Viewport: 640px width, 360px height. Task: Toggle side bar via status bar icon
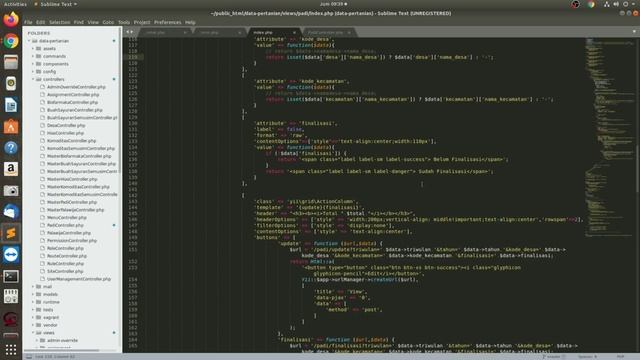[29, 357]
